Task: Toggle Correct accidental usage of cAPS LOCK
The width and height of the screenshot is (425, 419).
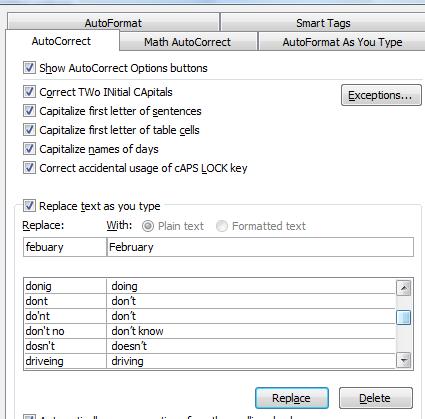Action: (x=29, y=168)
